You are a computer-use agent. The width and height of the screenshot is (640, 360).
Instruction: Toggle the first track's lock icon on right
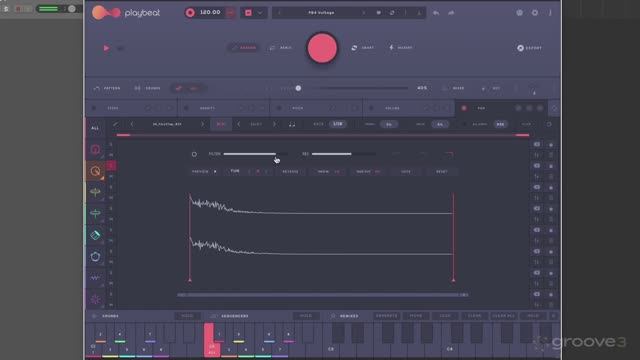pyautogui.click(x=551, y=144)
